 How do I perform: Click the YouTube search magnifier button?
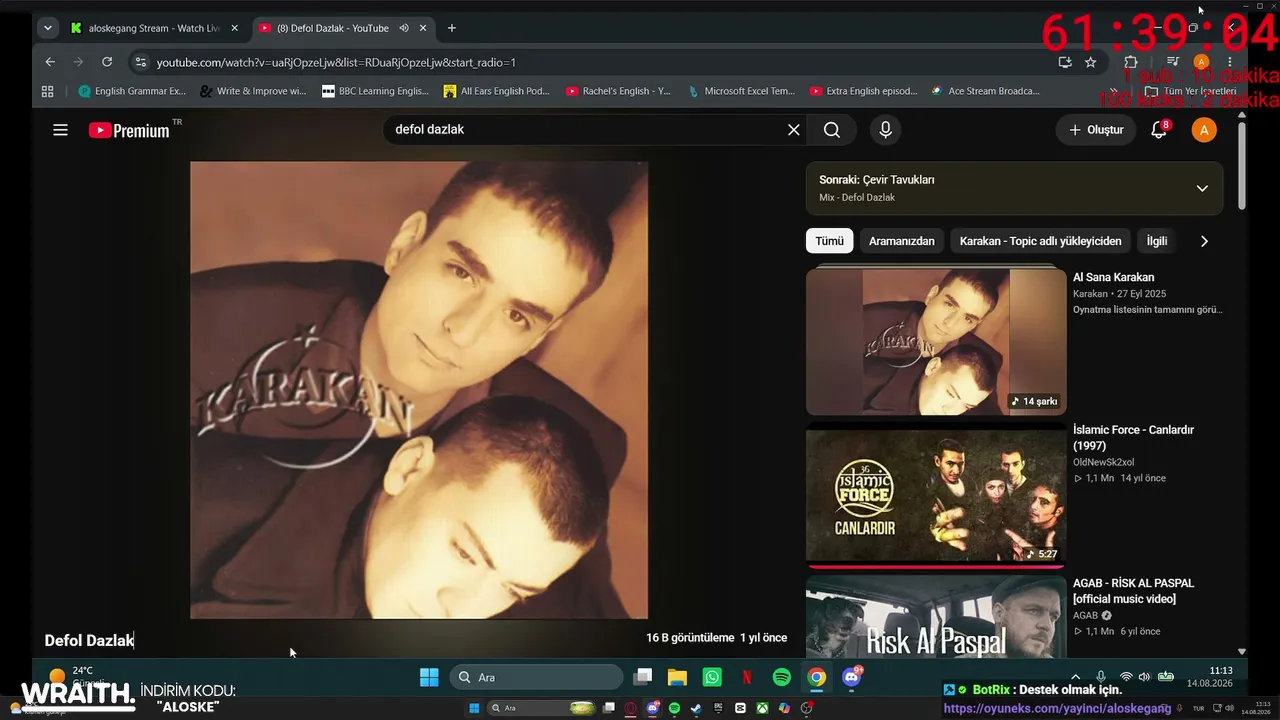tap(832, 130)
